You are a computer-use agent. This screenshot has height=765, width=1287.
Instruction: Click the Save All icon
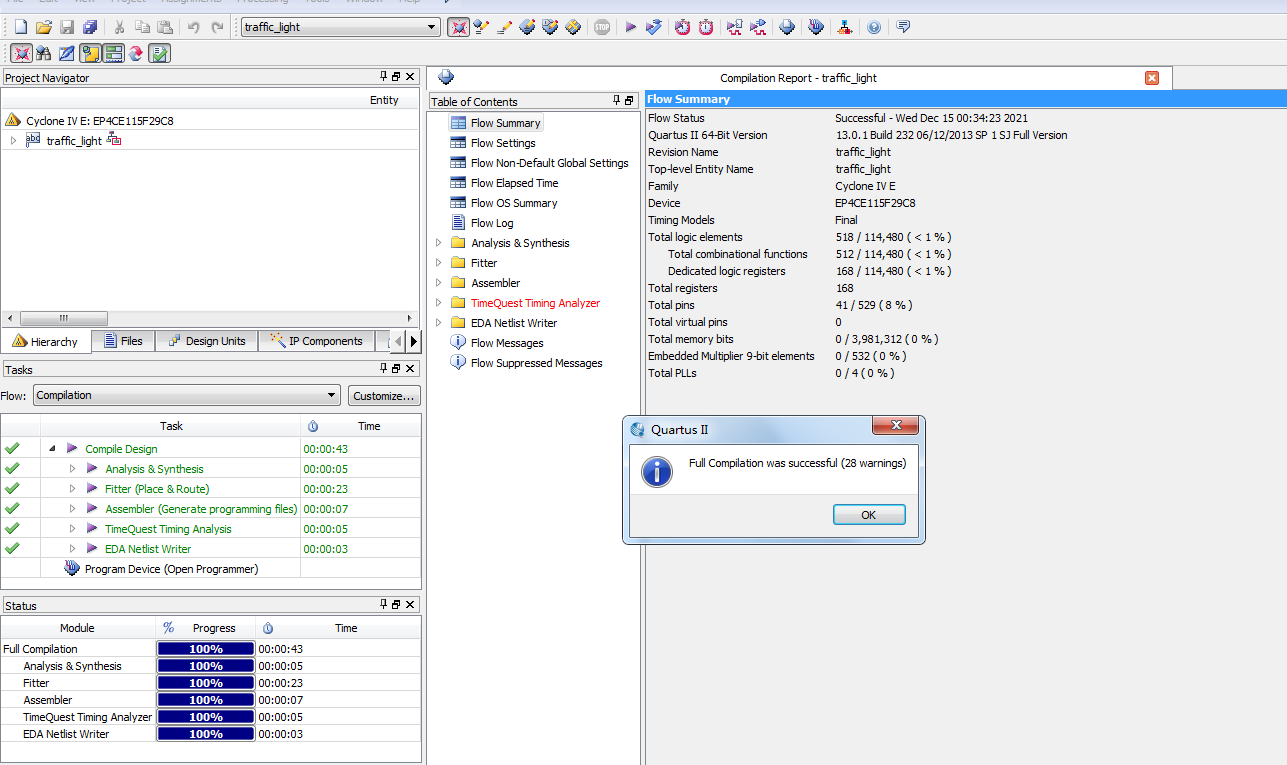coord(91,27)
